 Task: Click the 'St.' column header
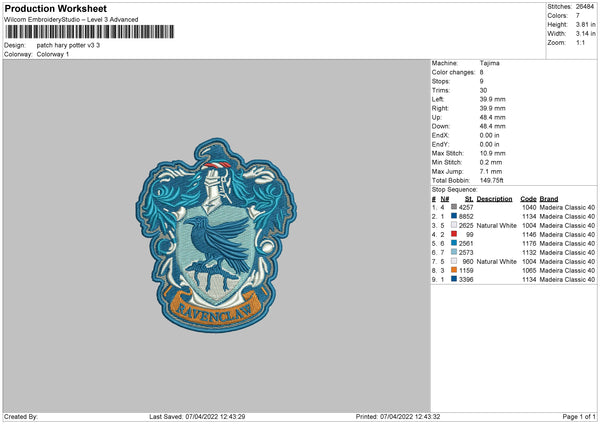[x=469, y=199]
